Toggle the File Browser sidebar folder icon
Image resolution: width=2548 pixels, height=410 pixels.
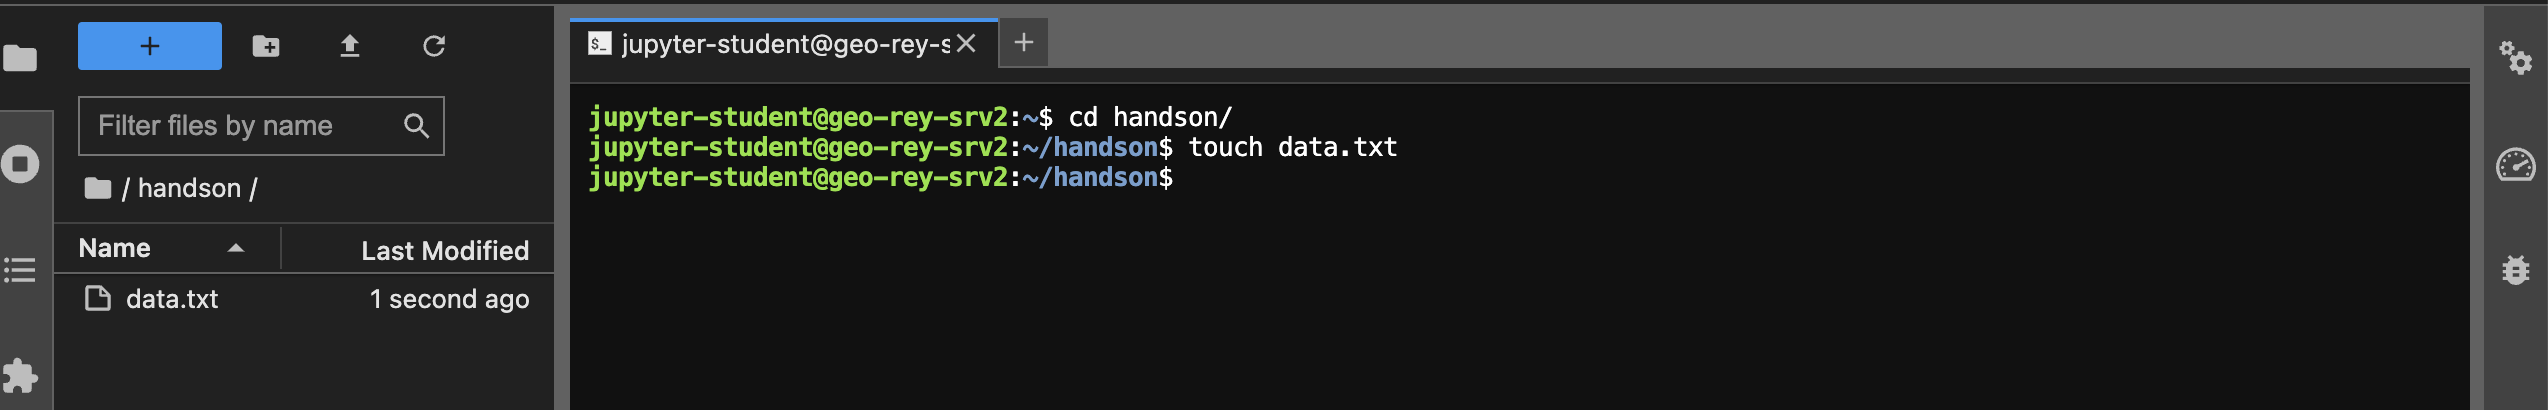pyautogui.click(x=20, y=58)
